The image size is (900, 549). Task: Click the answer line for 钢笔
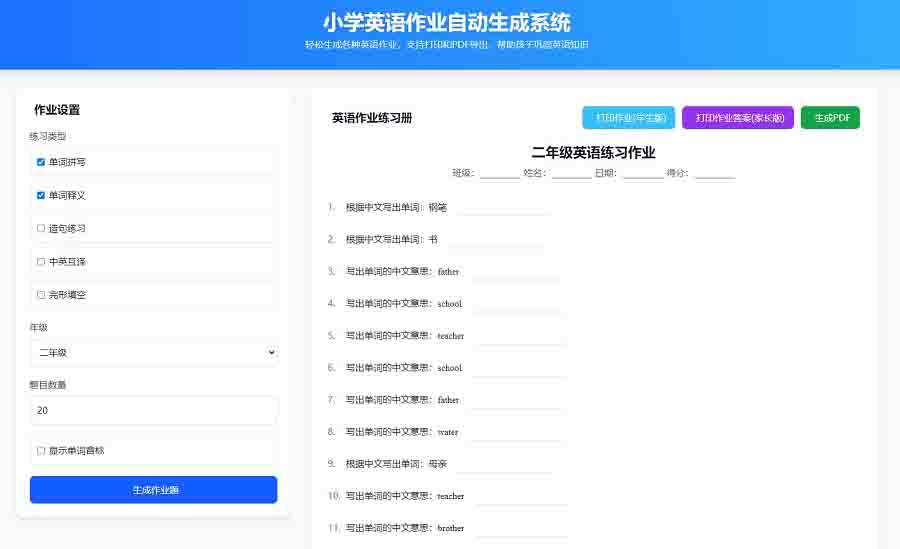pos(503,209)
